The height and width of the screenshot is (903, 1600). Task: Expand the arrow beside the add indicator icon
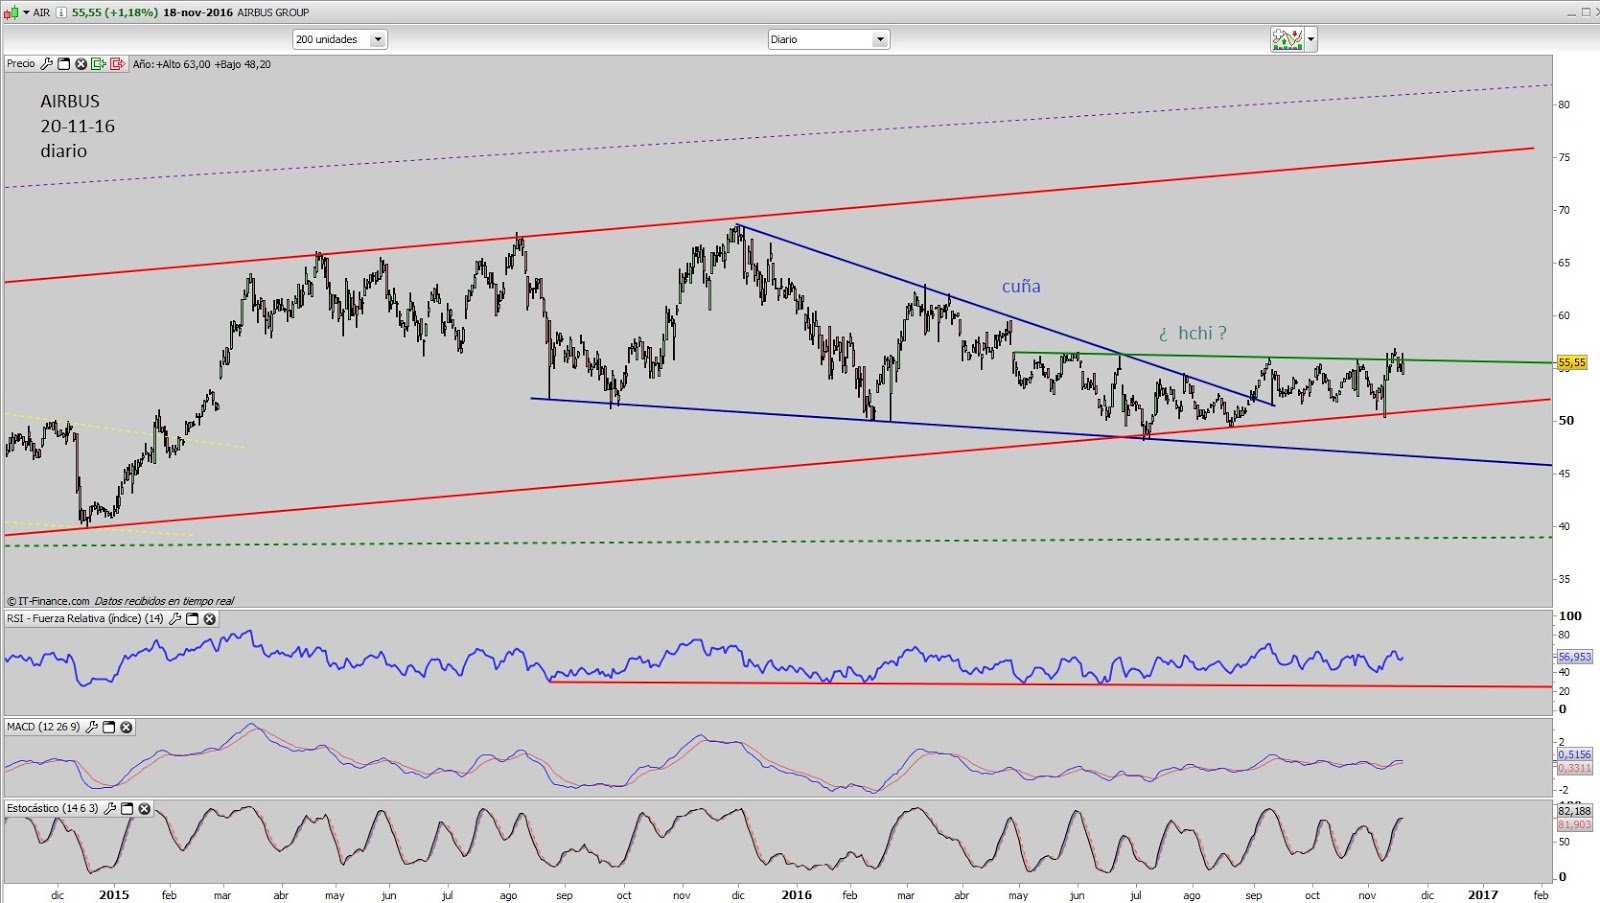pyautogui.click(x=1311, y=40)
